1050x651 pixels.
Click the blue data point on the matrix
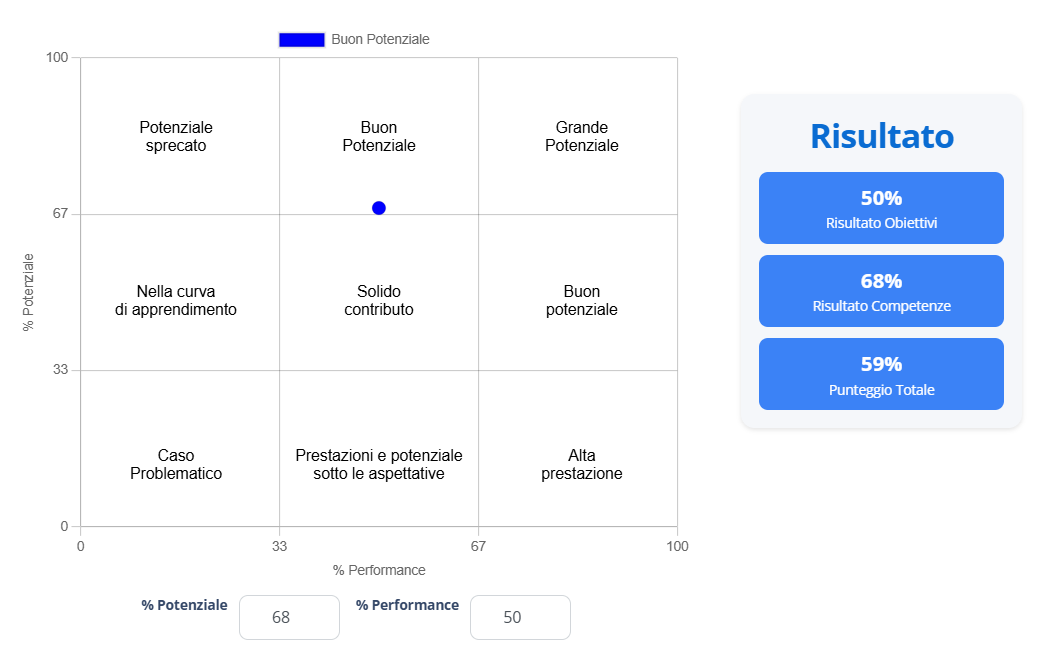pyautogui.click(x=378, y=207)
